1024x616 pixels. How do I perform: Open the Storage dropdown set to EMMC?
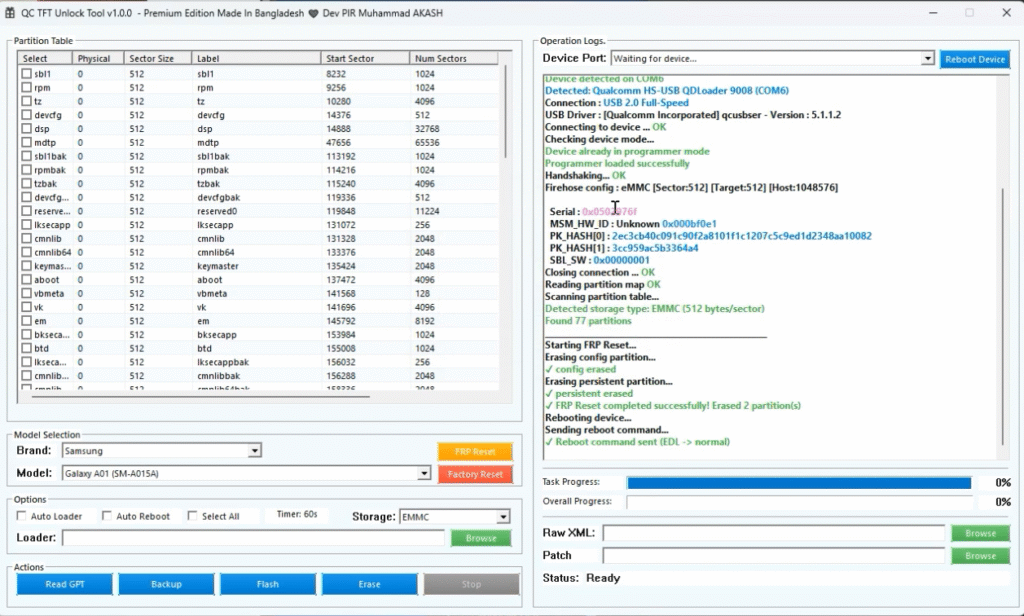click(x=501, y=516)
